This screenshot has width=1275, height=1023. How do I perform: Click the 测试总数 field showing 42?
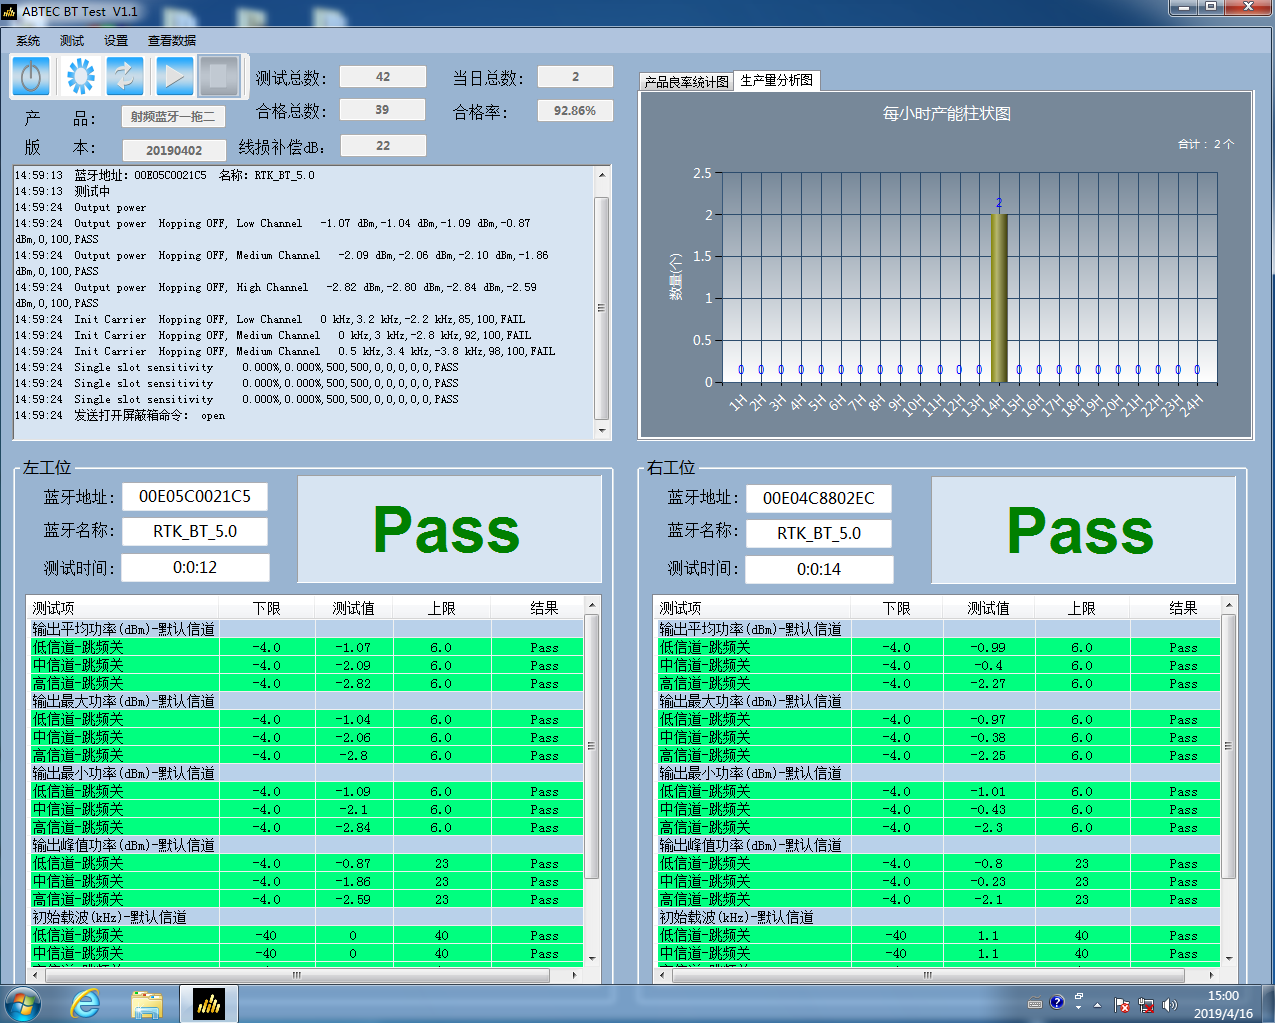pyautogui.click(x=383, y=77)
